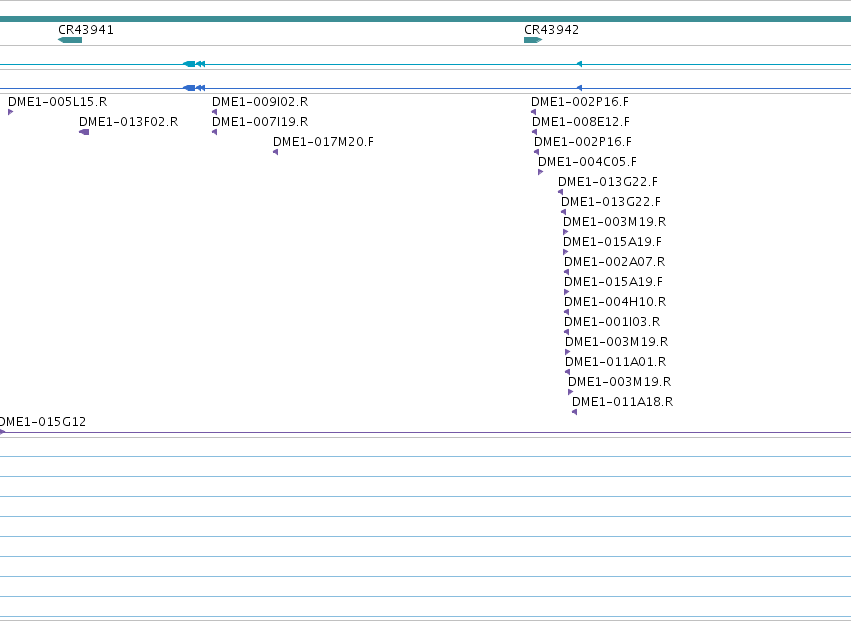Click the DME1-017M20.F label
Screen dimensions: 851x621
pyautogui.click(x=323, y=142)
